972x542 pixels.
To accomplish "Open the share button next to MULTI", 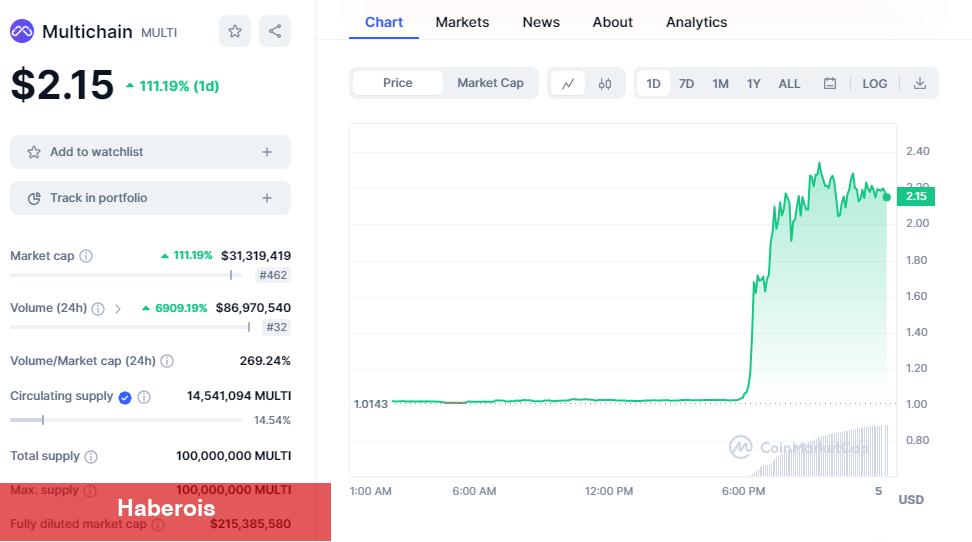I will click(x=275, y=31).
